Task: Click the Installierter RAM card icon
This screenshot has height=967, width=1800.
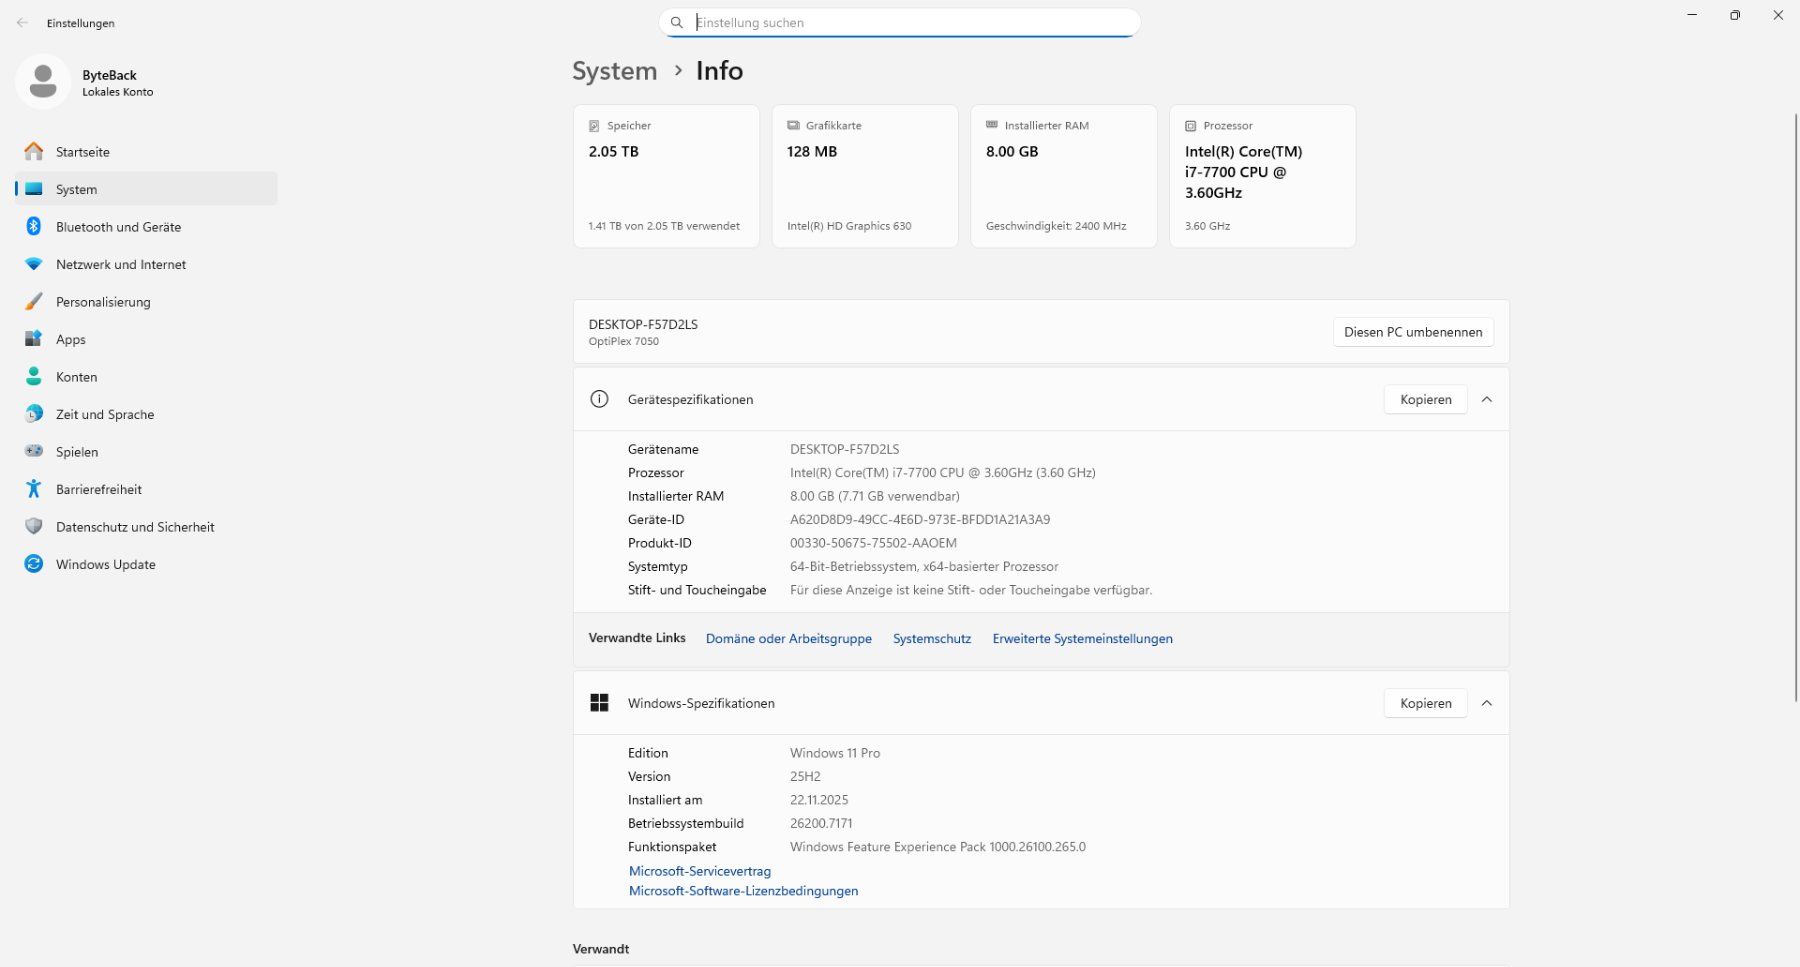Action: point(992,126)
